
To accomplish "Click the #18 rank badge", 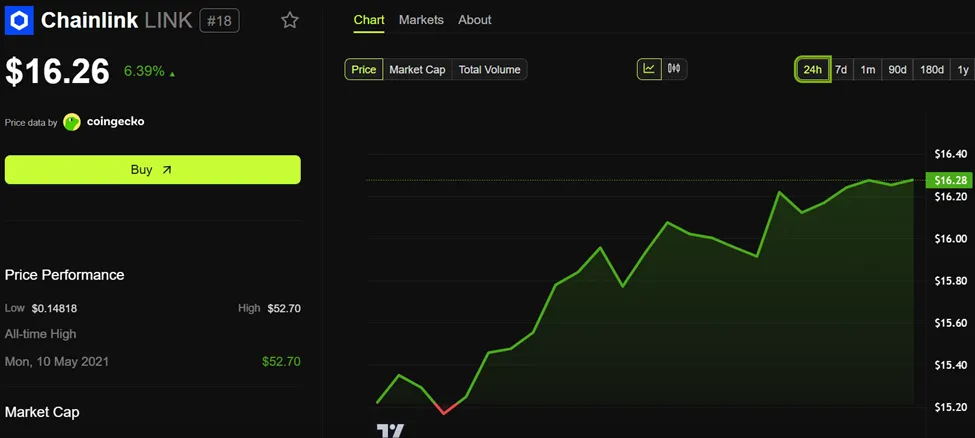I will [219, 20].
